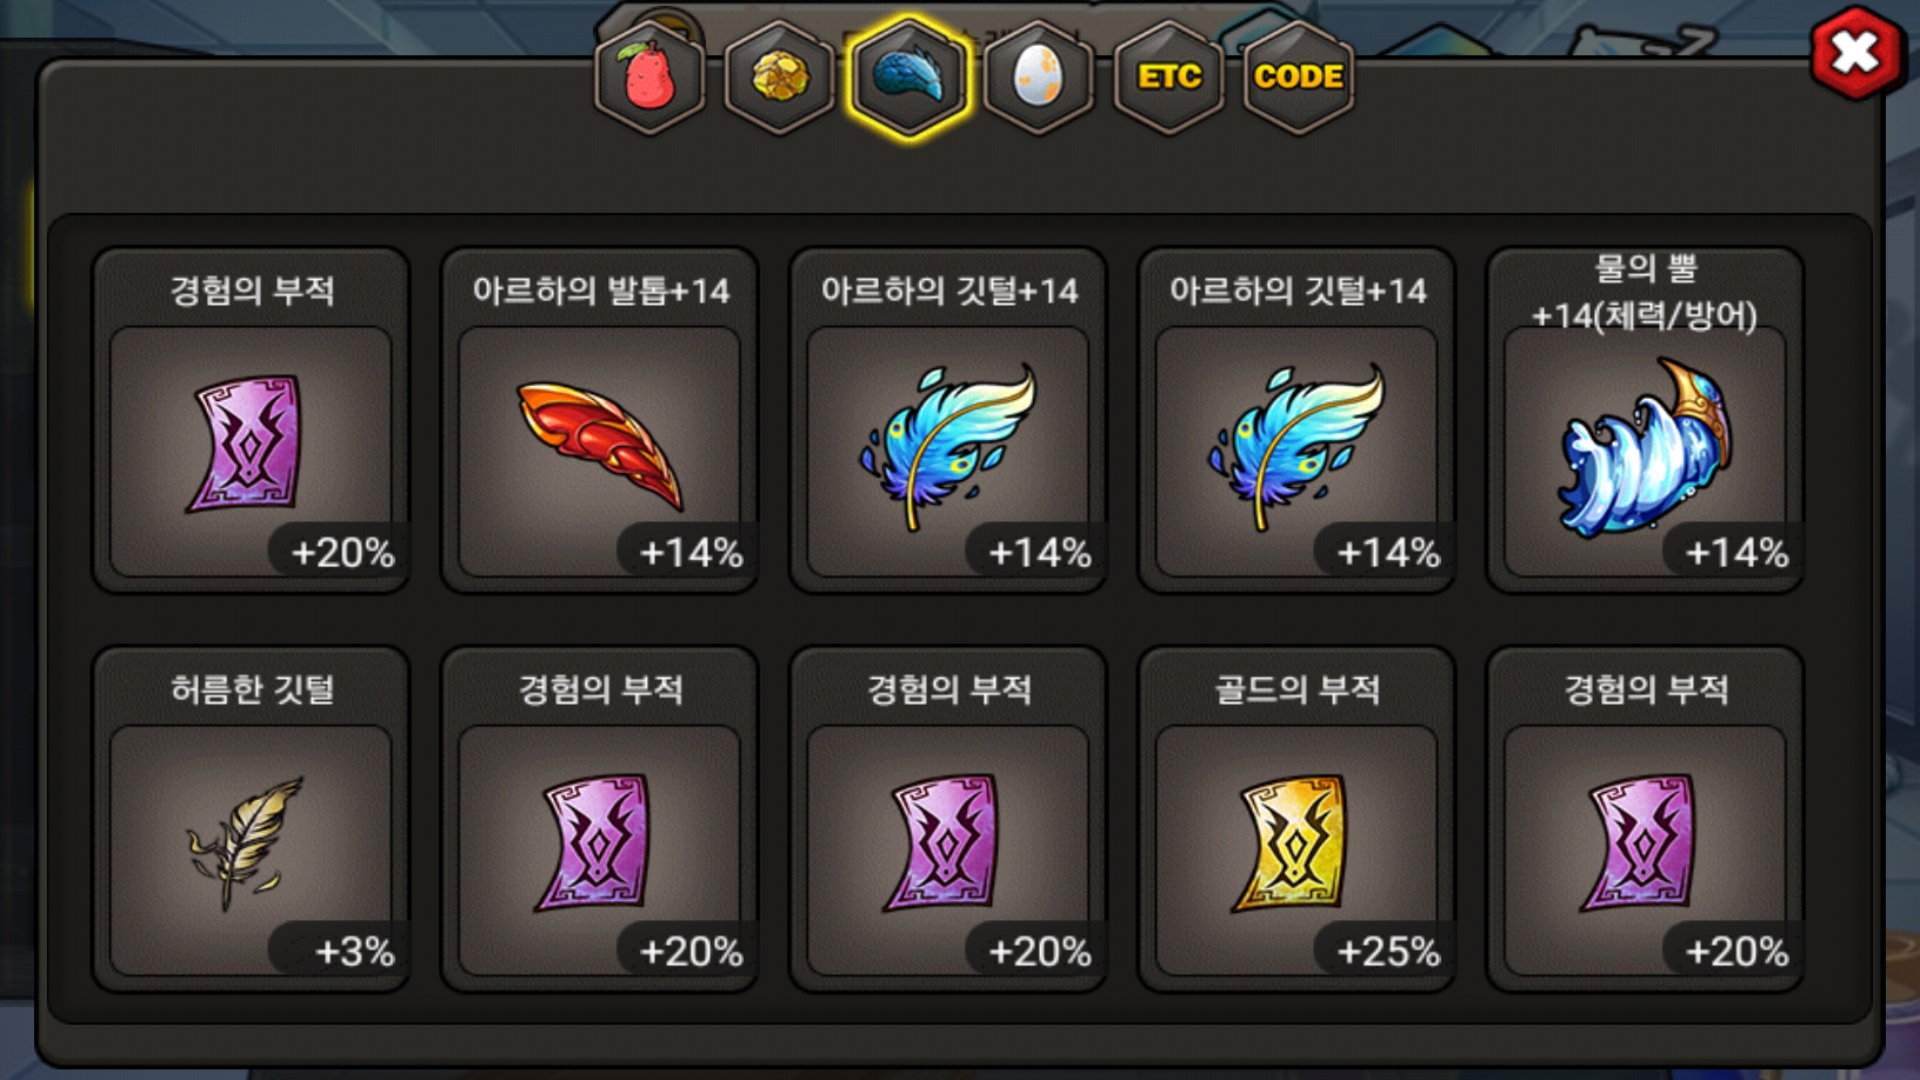Select the shabby feather 허름한 깃털 item
This screenshot has height=1080, width=1920.
250,819
